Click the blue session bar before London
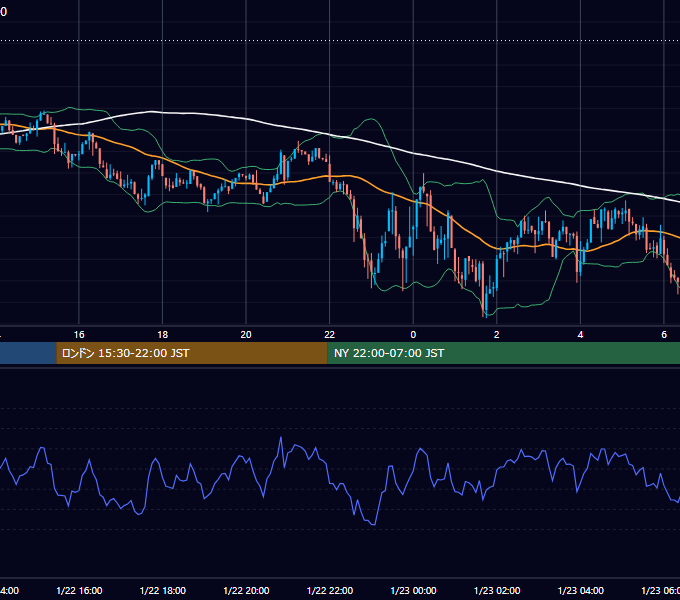This screenshot has width=680, height=600. tap(28, 353)
